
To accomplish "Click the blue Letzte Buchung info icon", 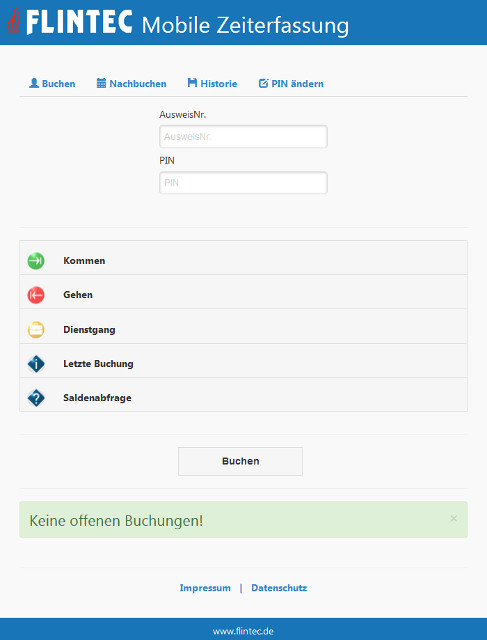I will (x=36, y=364).
